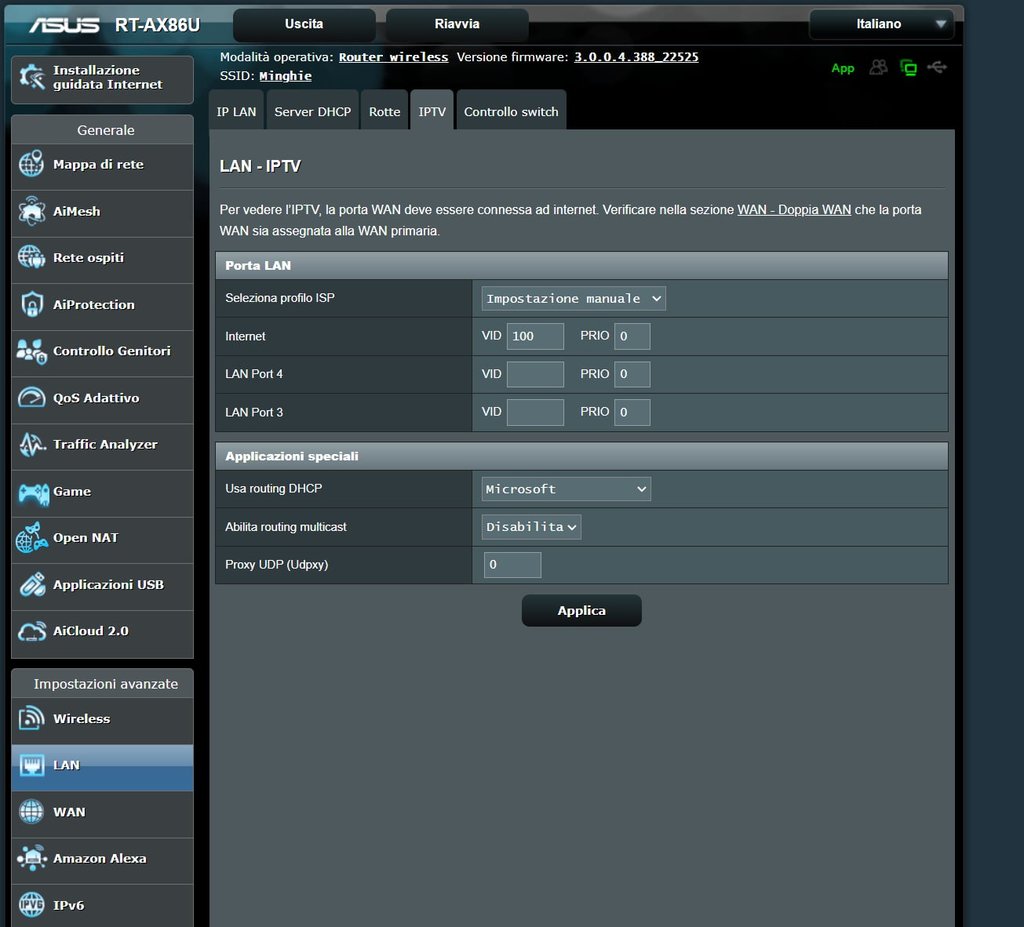Open the Wireless settings icon
This screenshot has width=1024, height=927.
pos(31,719)
